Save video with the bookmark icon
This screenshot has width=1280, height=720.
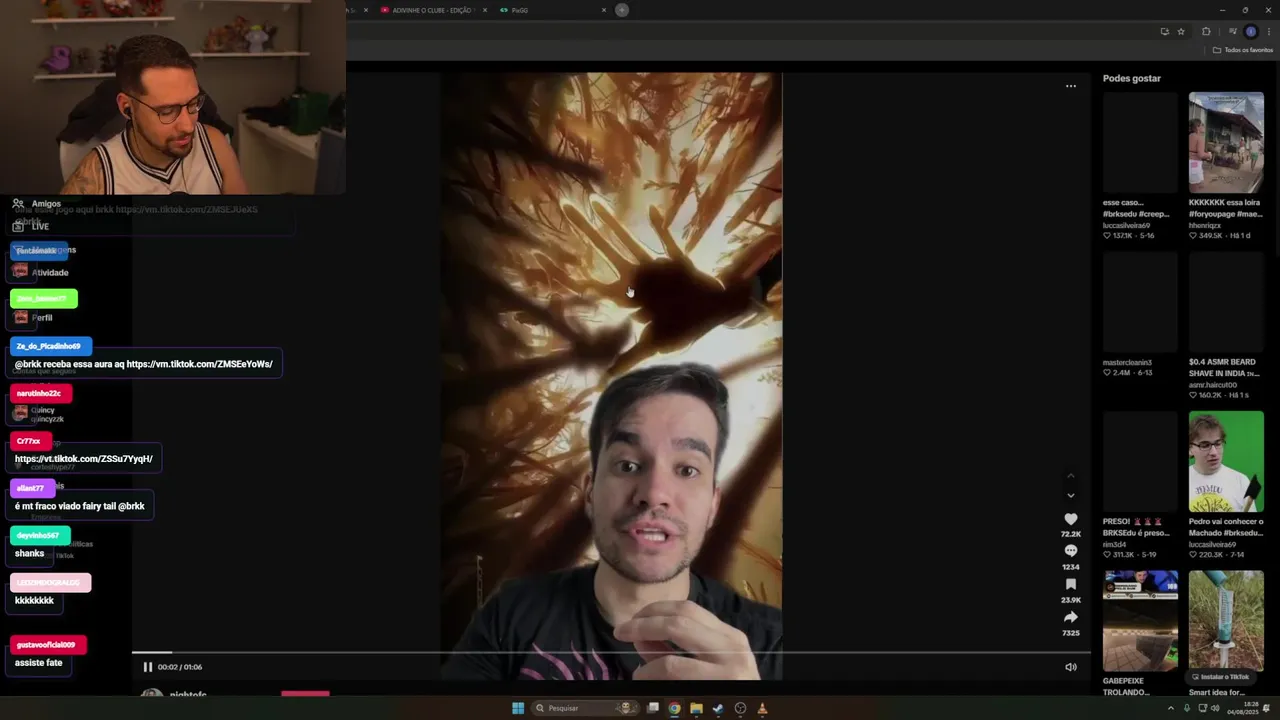pyautogui.click(x=1070, y=584)
